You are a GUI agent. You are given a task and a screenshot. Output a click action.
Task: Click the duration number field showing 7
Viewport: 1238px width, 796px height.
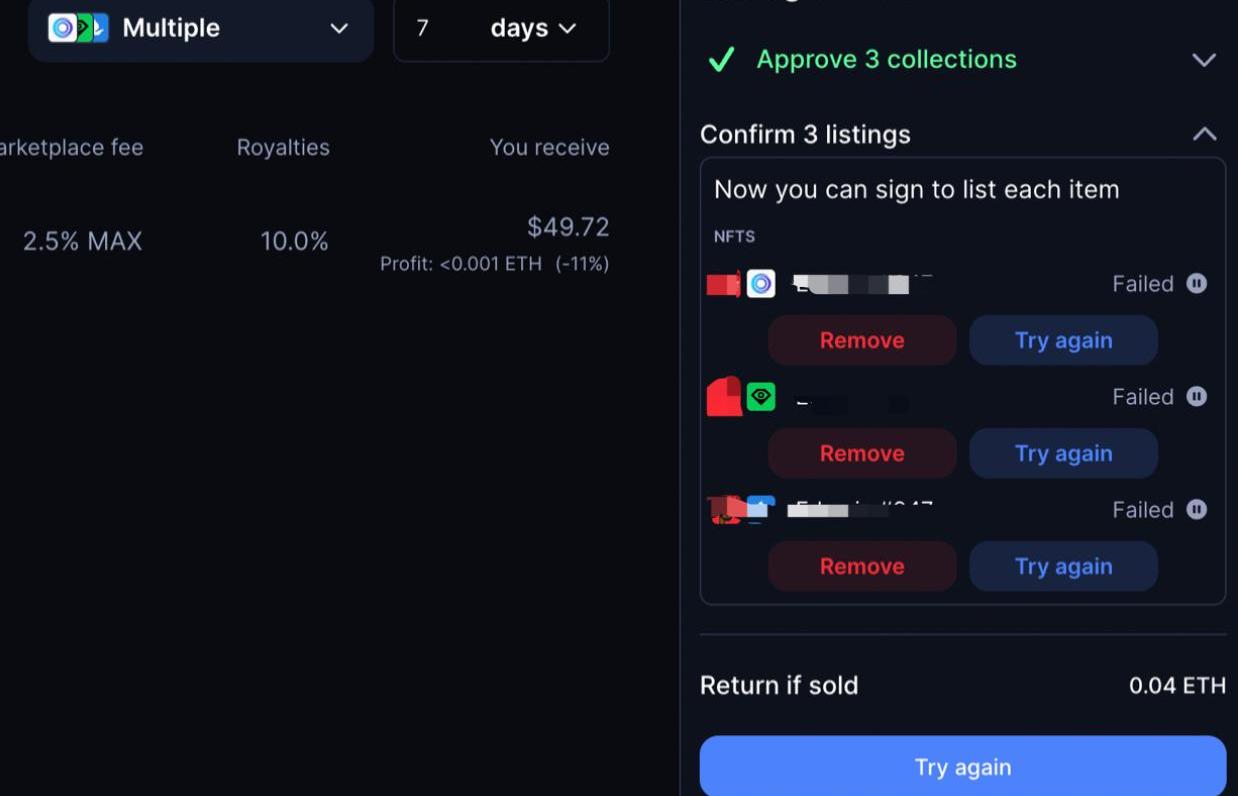[424, 28]
